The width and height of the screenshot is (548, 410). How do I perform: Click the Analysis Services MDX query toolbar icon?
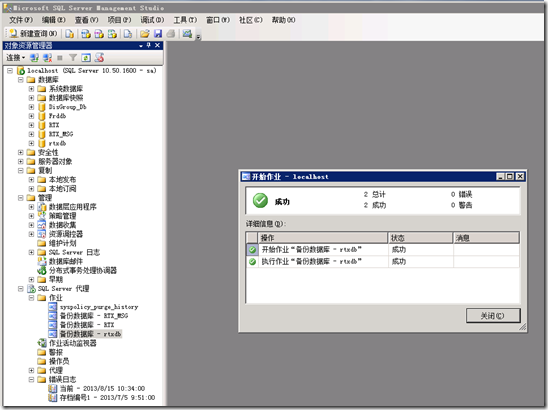(86, 34)
